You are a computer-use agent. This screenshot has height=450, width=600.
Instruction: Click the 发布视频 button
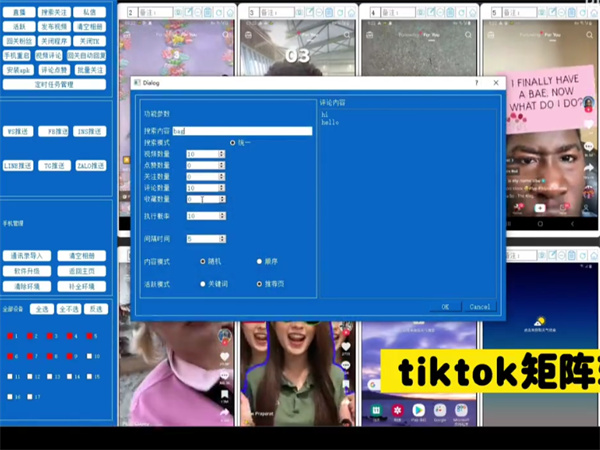(x=54, y=27)
